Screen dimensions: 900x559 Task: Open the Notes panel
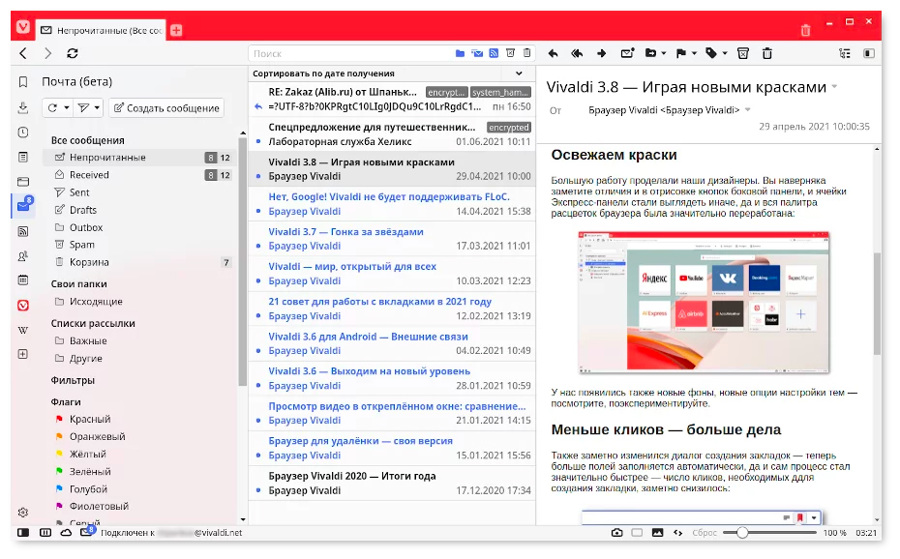[x=23, y=157]
